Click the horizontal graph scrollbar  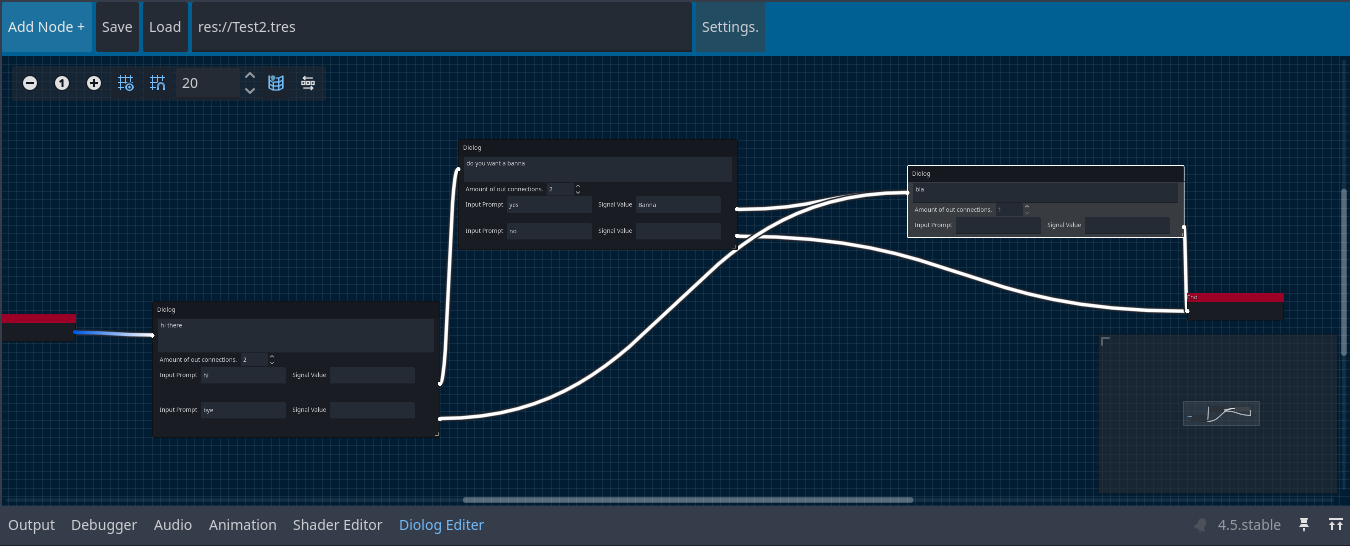688,500
